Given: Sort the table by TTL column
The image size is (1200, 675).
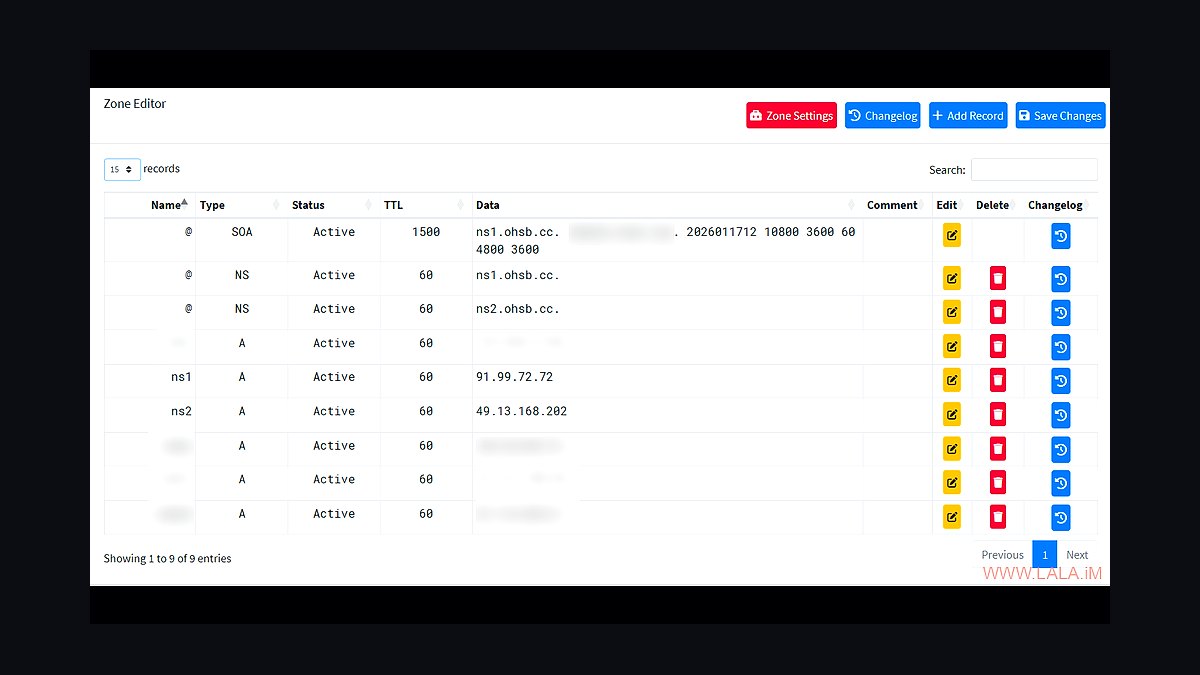Looking at the screenshot, I should tap(425, 205).
